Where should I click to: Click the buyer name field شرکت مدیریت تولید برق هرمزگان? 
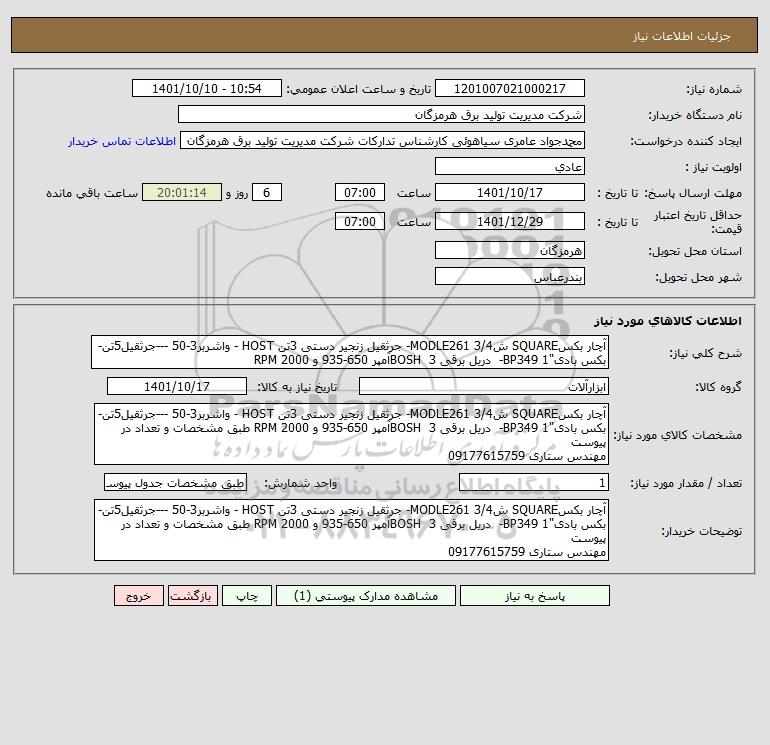[381, 114]
